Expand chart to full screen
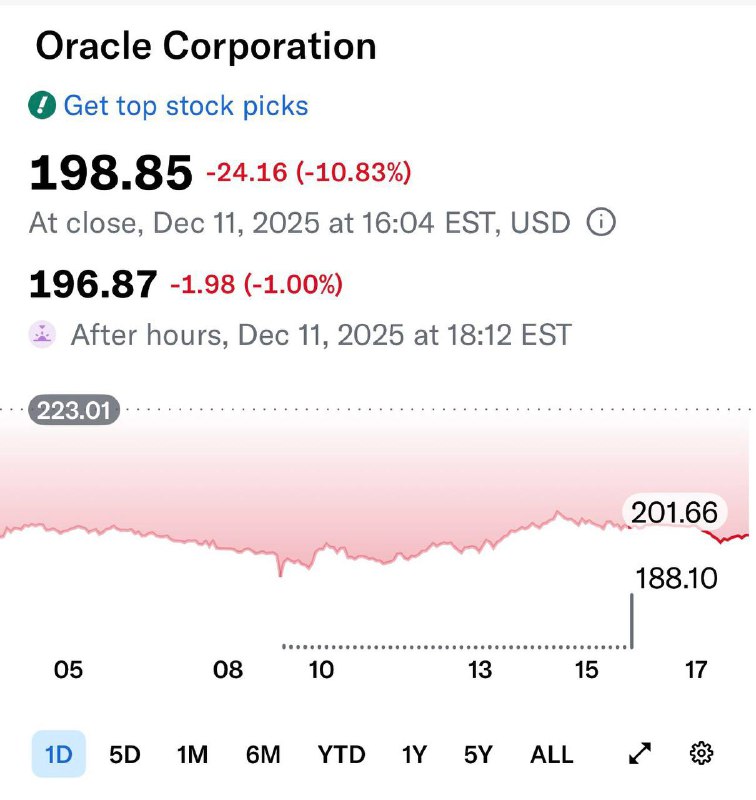756x800 pixels. tap(640, 754)
